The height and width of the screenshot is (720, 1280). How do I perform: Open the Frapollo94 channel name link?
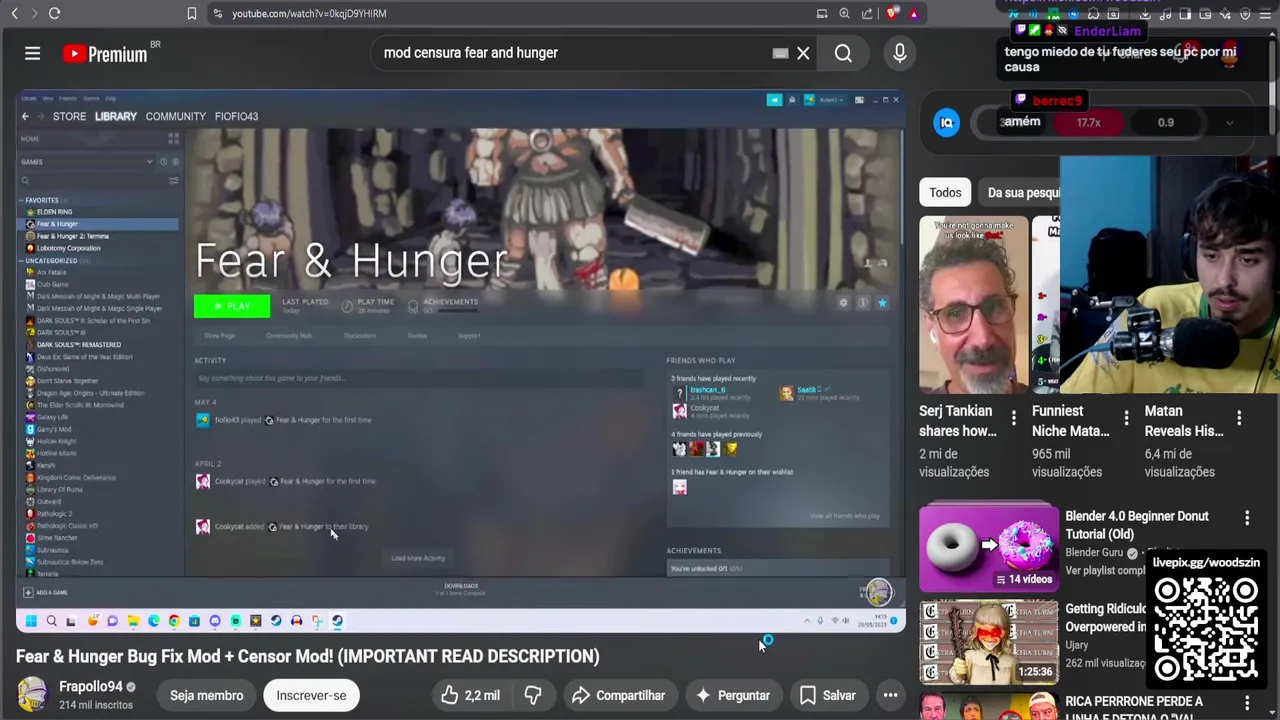click(x=90, y=687)
